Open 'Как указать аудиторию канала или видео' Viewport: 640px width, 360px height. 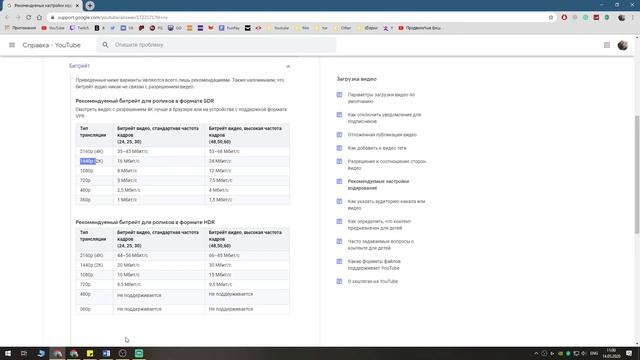[x=386, y=204]
